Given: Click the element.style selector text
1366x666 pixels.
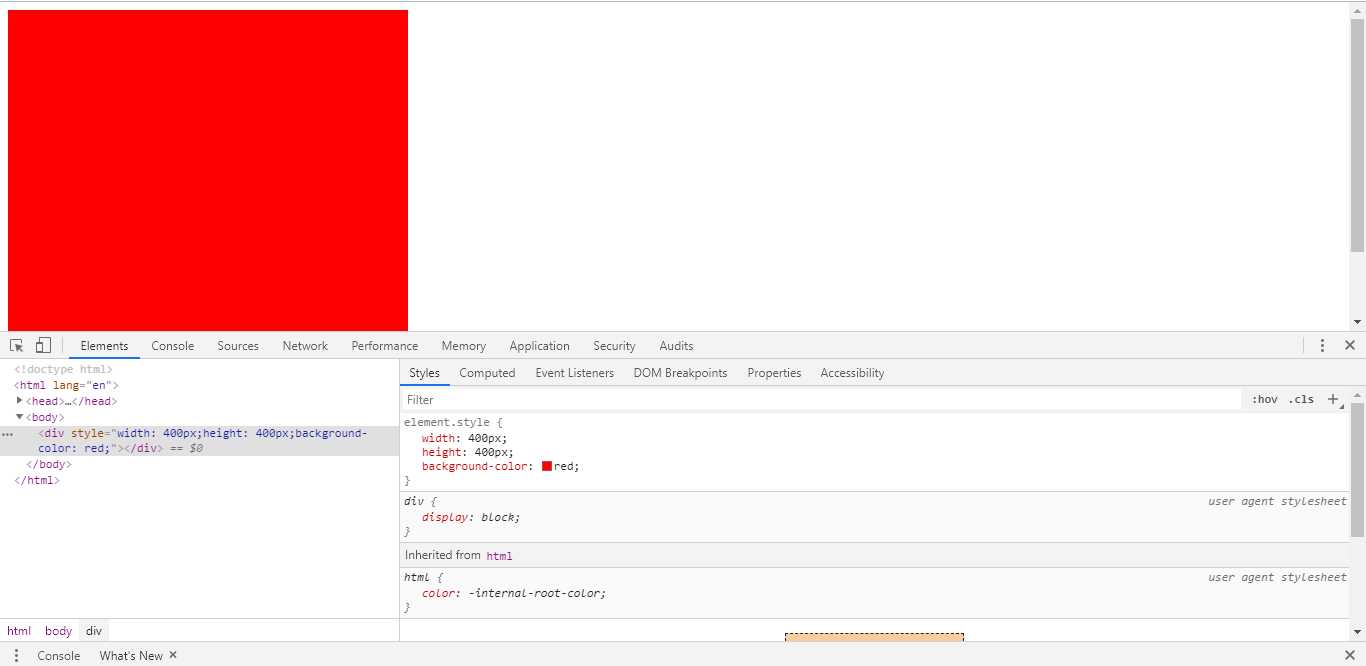Looking at the screenshot, I should click(449, 422).
